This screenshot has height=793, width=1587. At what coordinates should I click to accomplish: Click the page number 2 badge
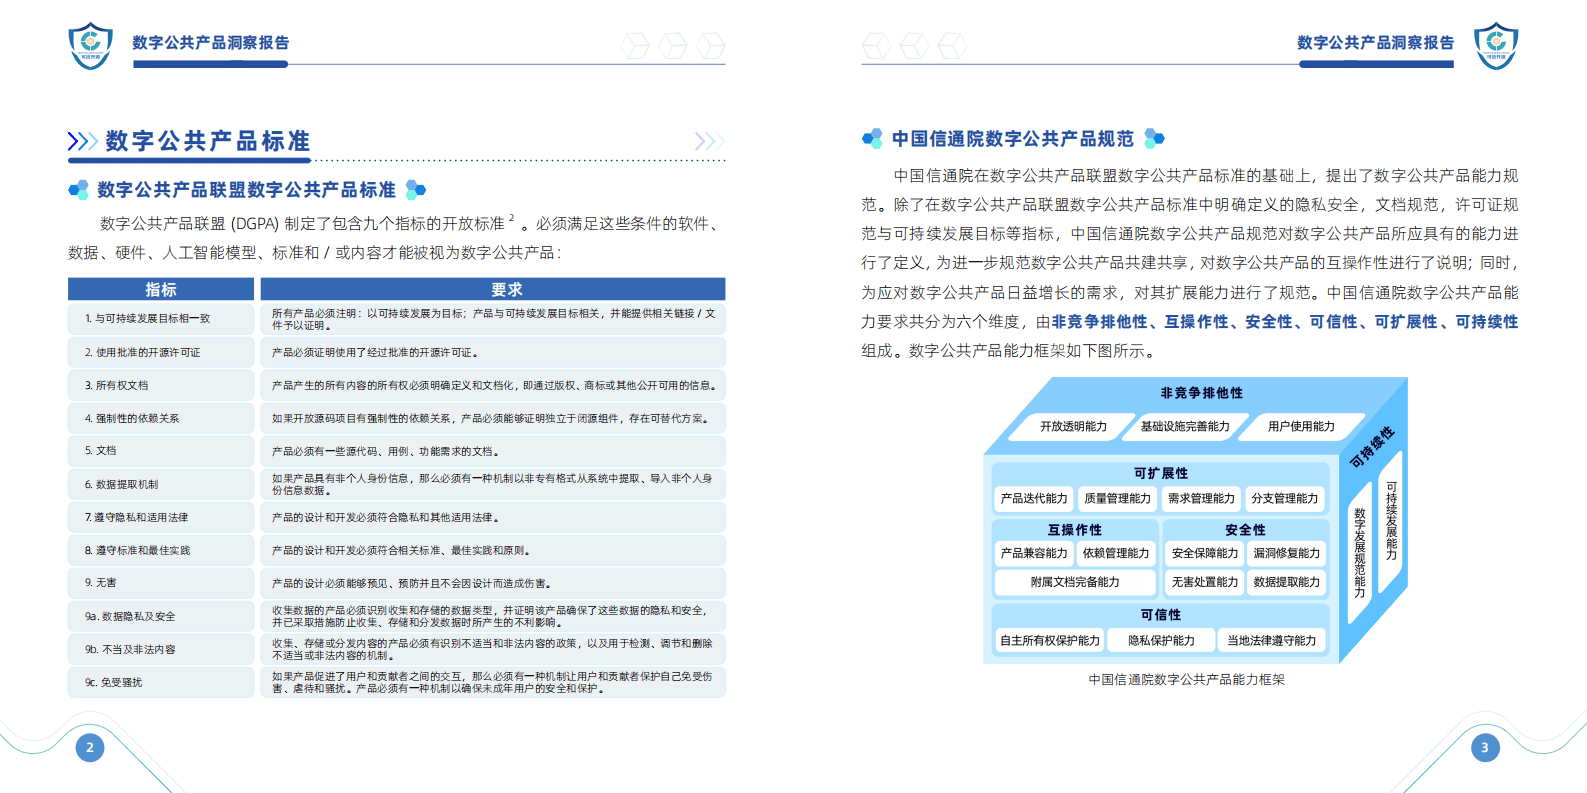[x=90, y=747]
